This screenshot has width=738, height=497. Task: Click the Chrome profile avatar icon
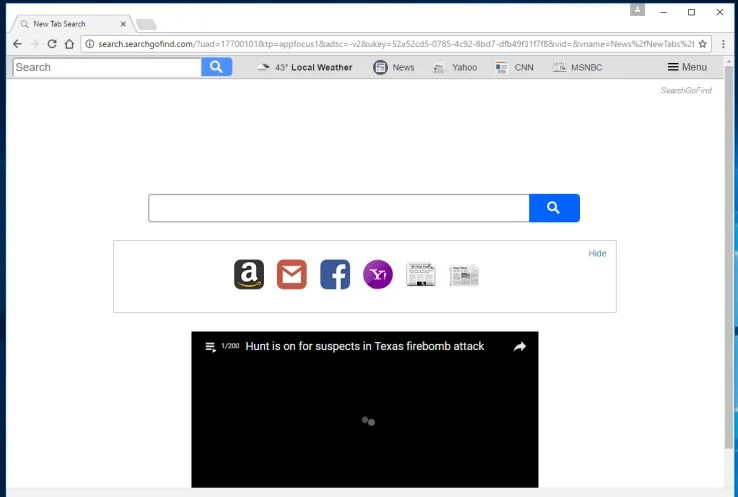point(637,10)
